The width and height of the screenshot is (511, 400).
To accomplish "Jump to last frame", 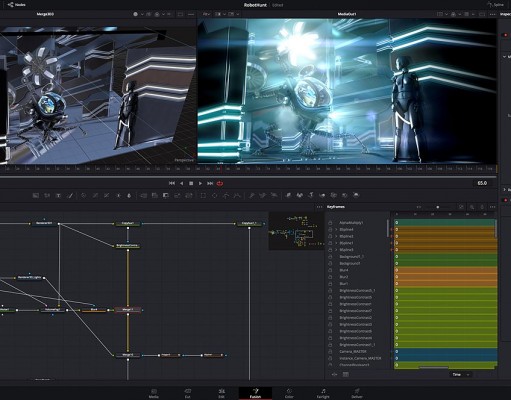I will point(210,183).
